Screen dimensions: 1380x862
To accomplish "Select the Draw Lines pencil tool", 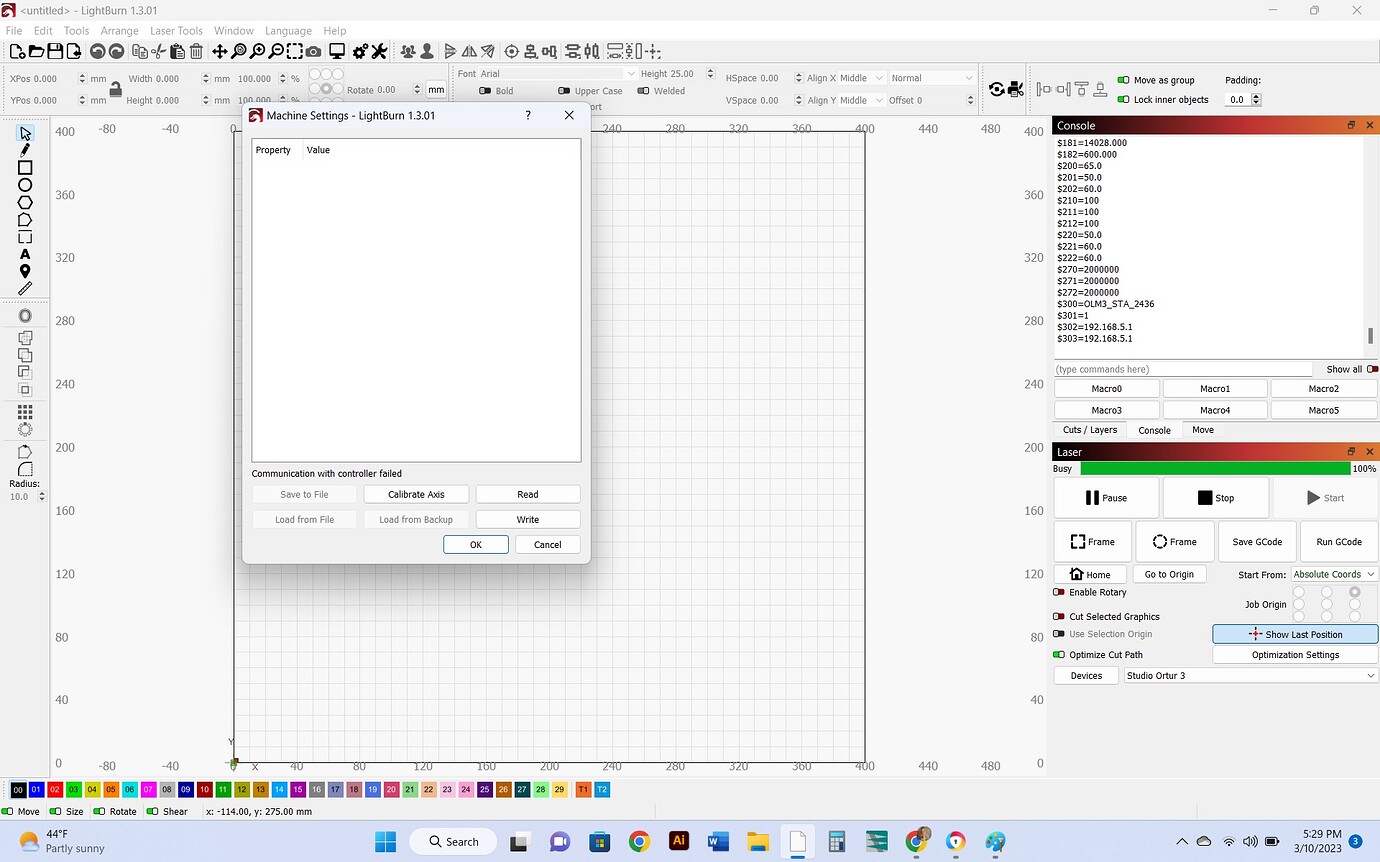I will (x=25, y=150).
